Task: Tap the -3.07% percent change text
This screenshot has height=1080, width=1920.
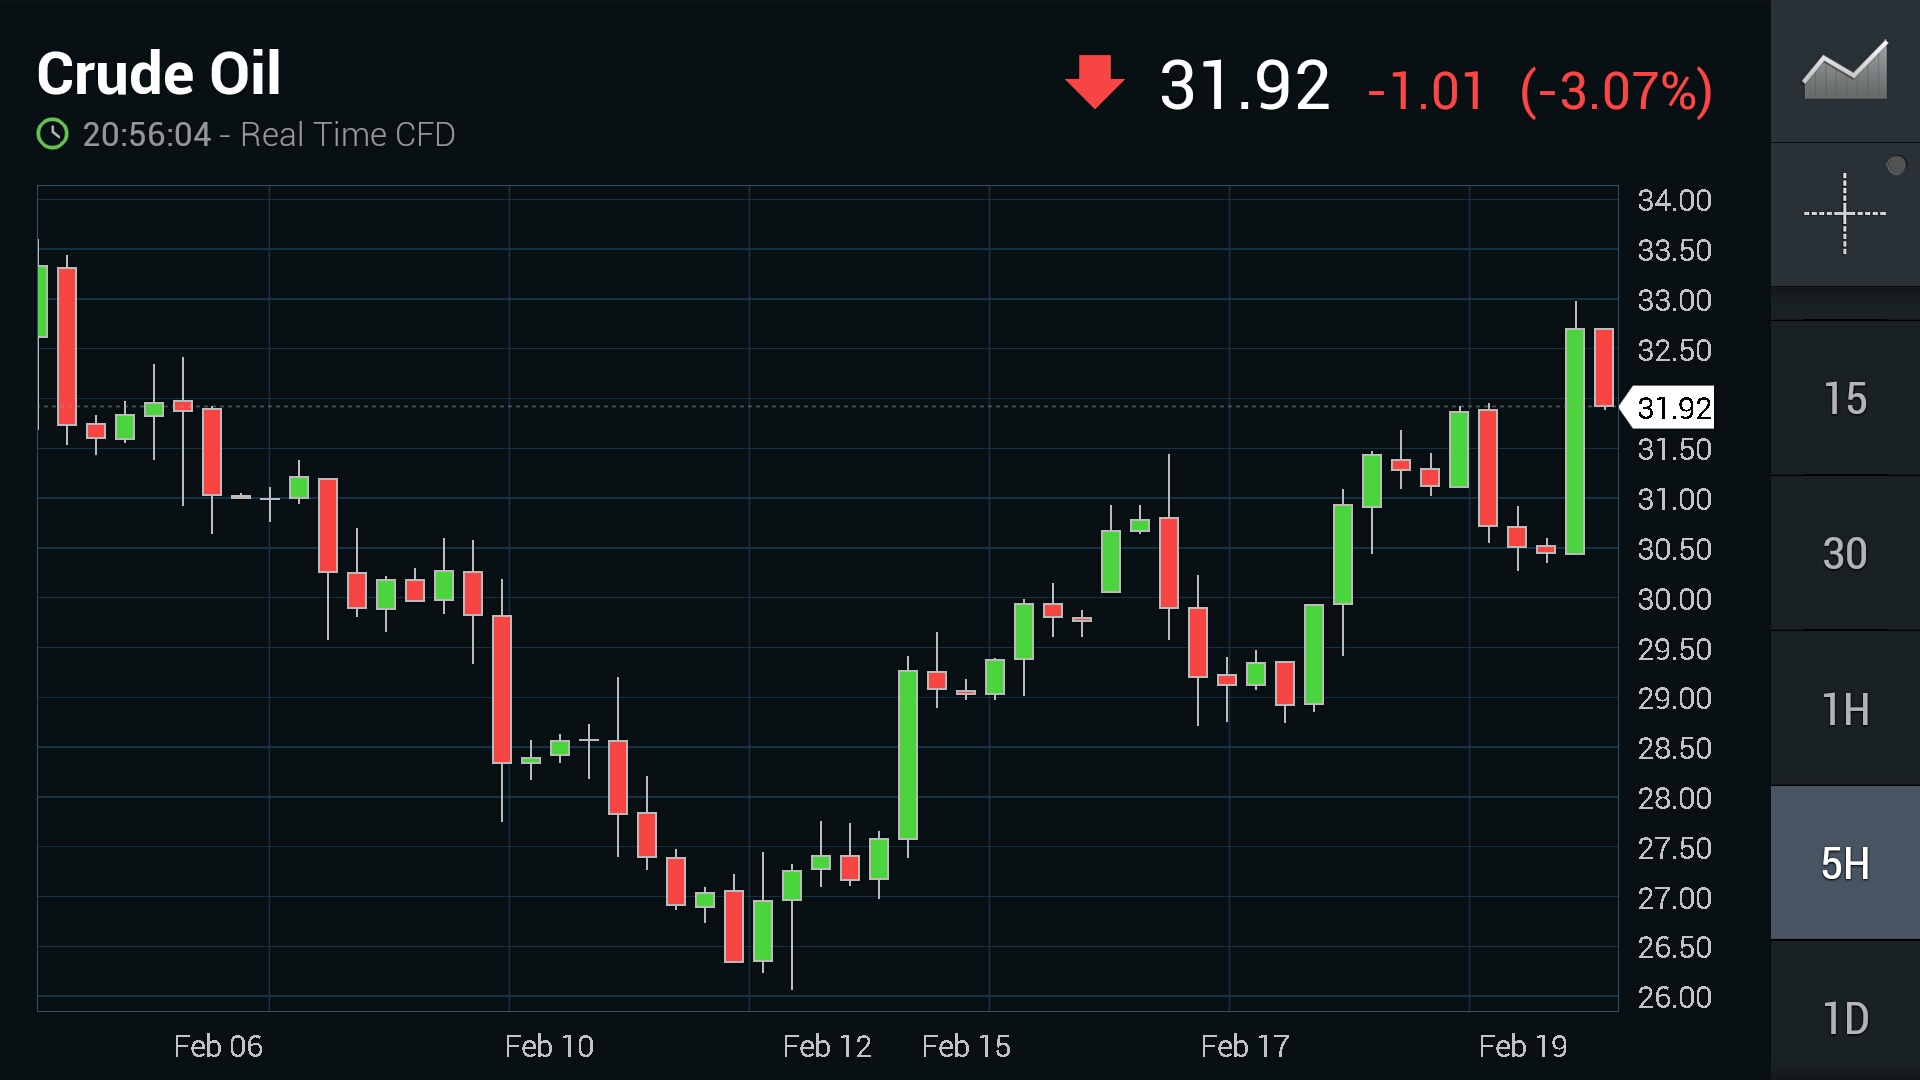Action: click(x=1615, y=91)
